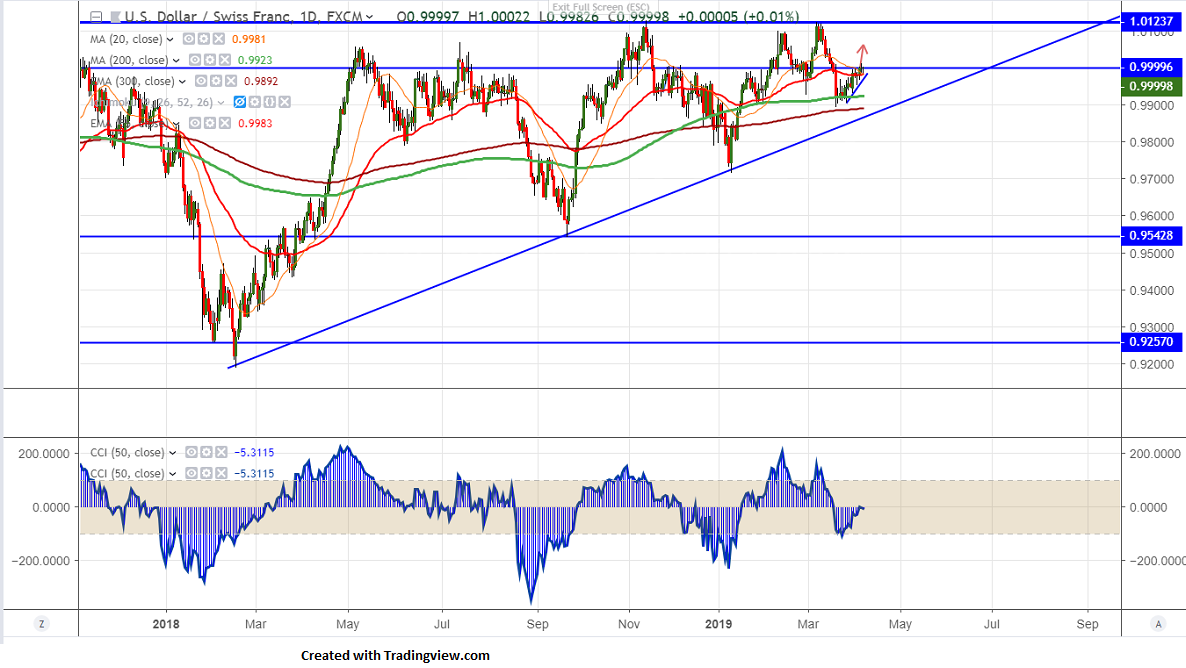1186x668 pixels.
Task: Open settings for MA (20, close) indicator
Action: [203, 40]
